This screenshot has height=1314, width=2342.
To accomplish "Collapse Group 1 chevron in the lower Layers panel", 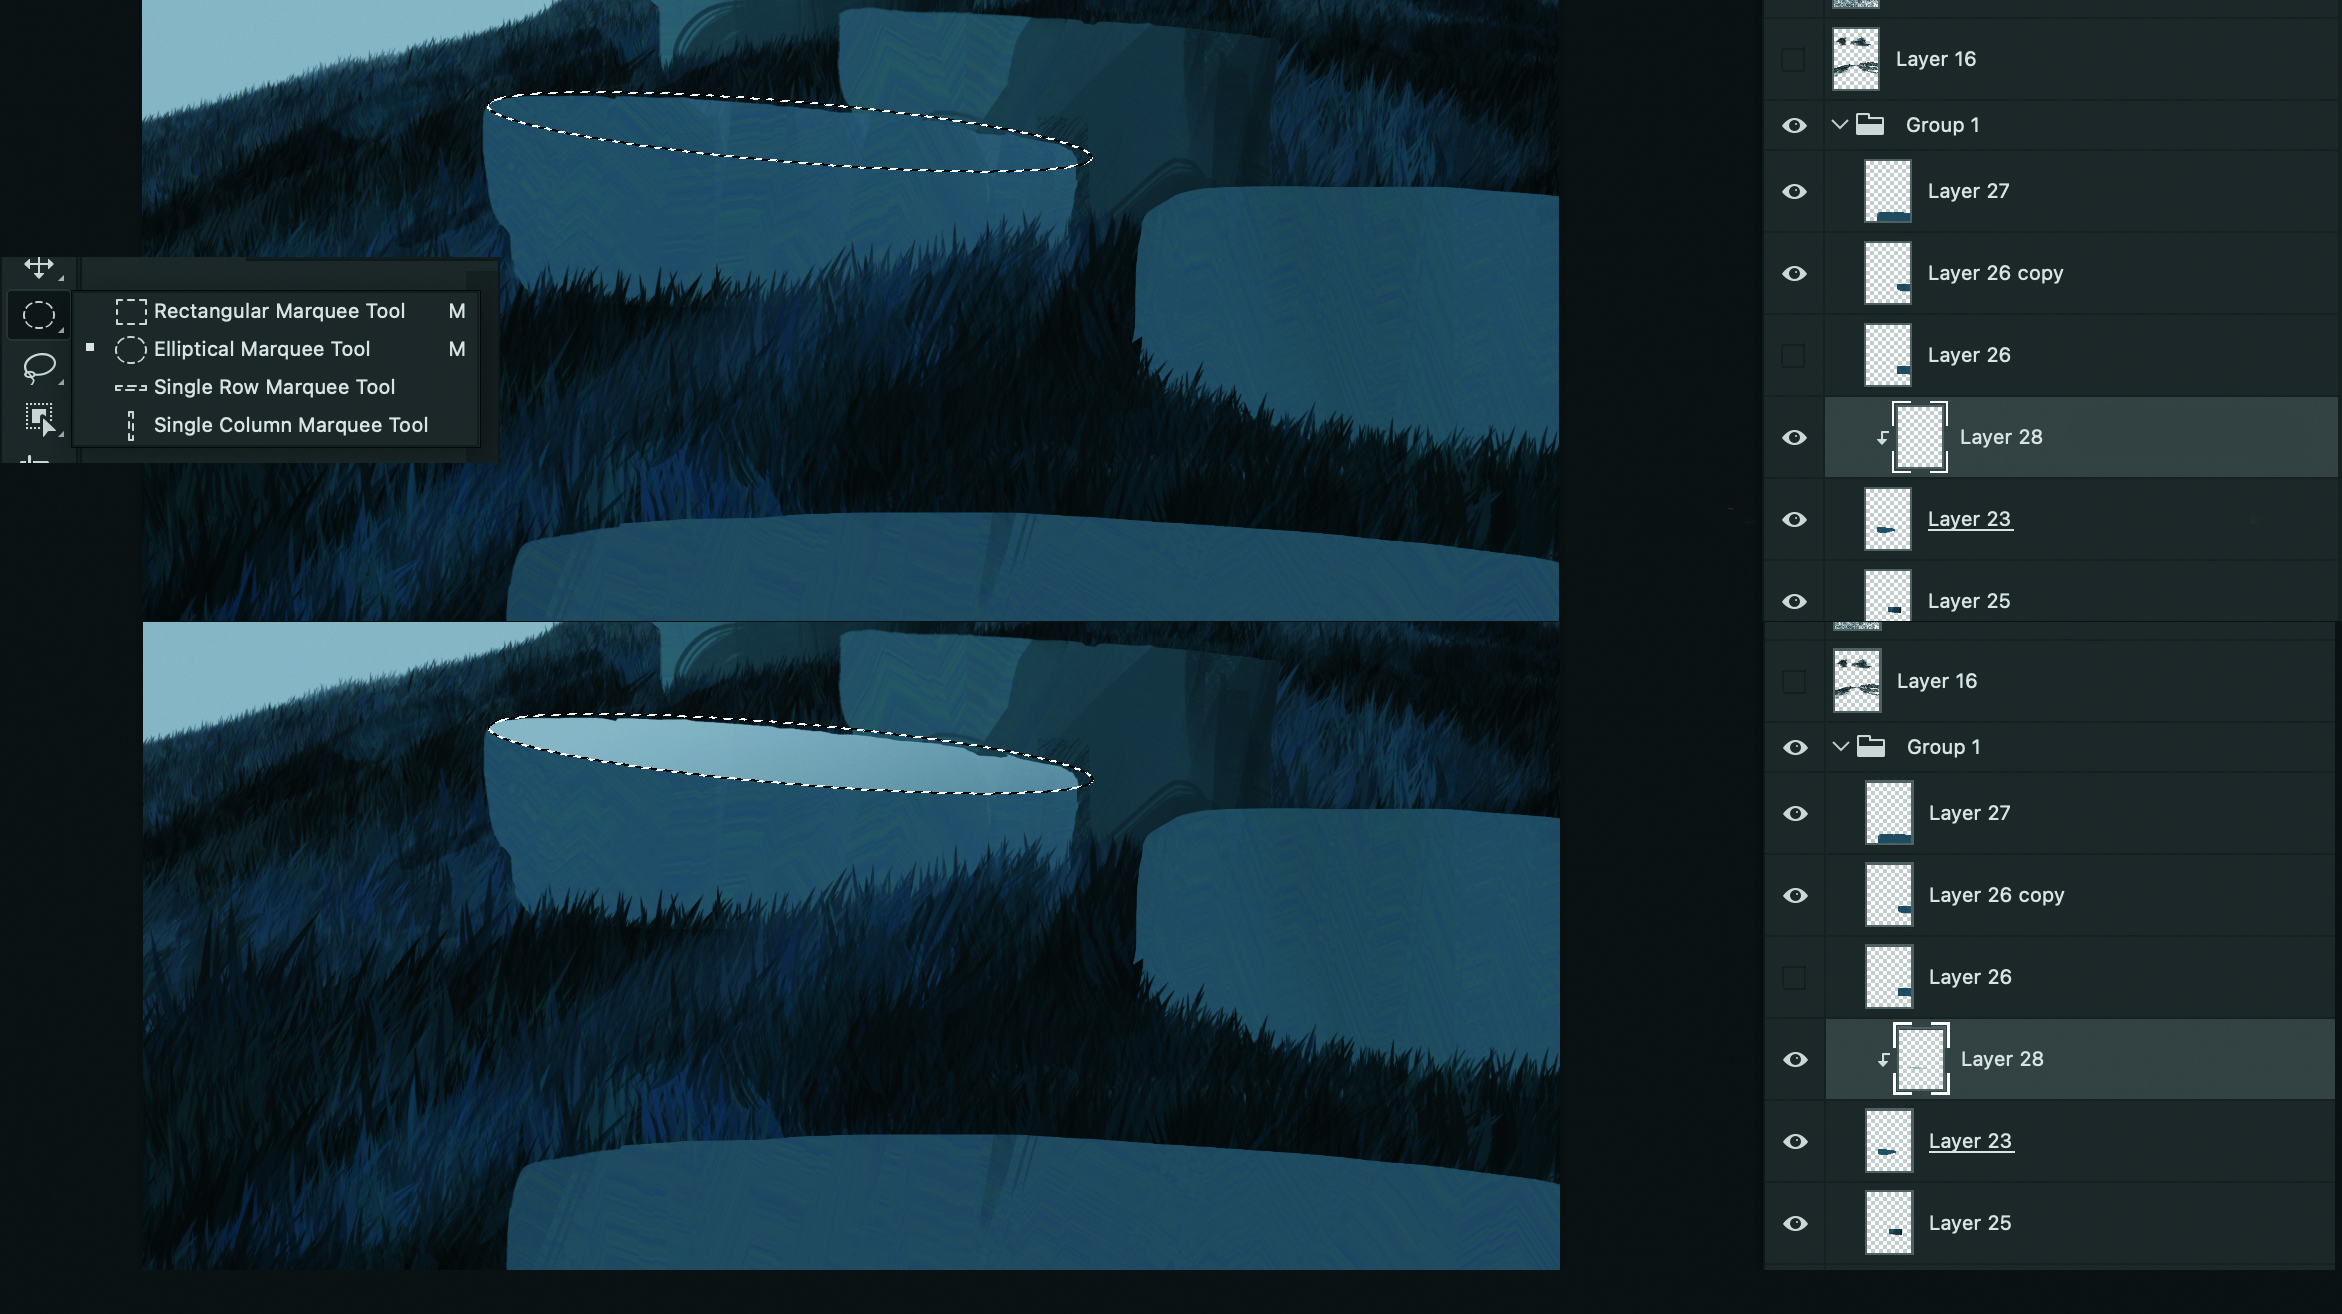I will 1840,747.
